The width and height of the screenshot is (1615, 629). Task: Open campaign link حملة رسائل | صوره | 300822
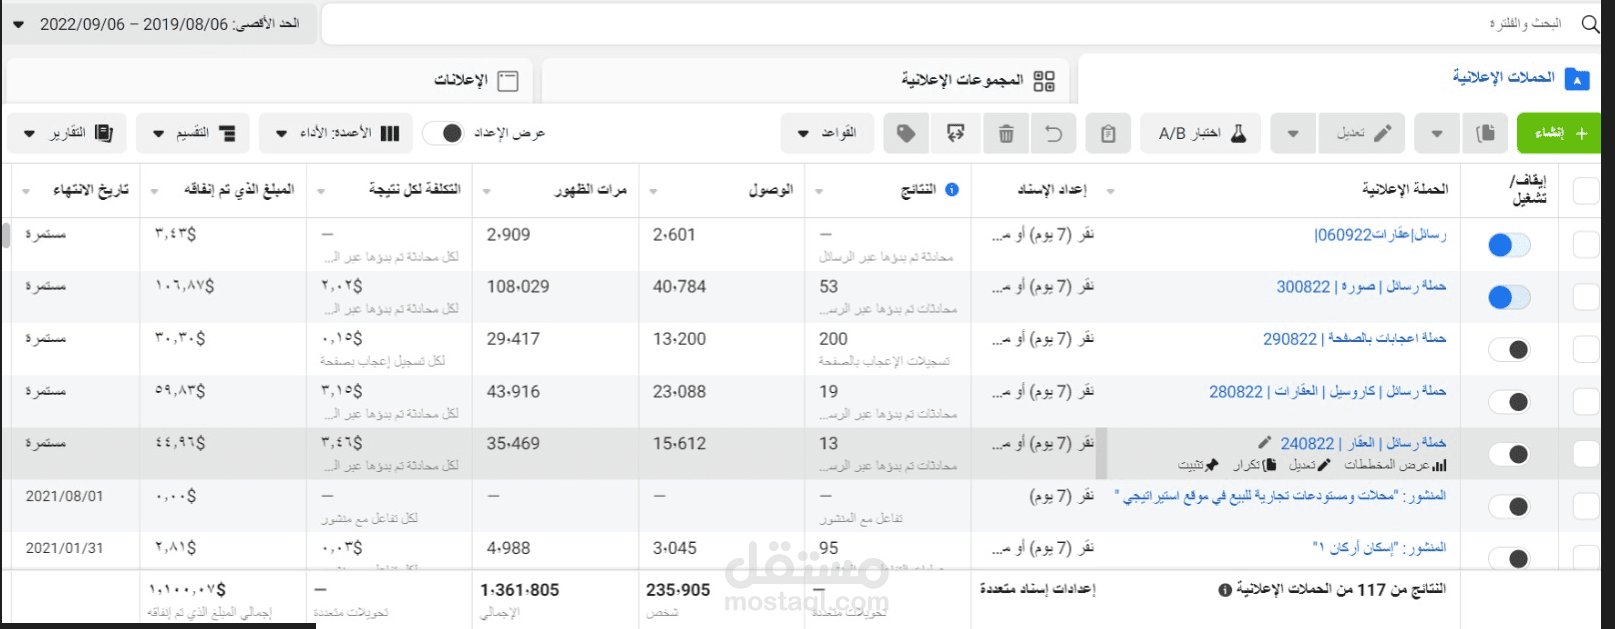(x=1361, y=287)
